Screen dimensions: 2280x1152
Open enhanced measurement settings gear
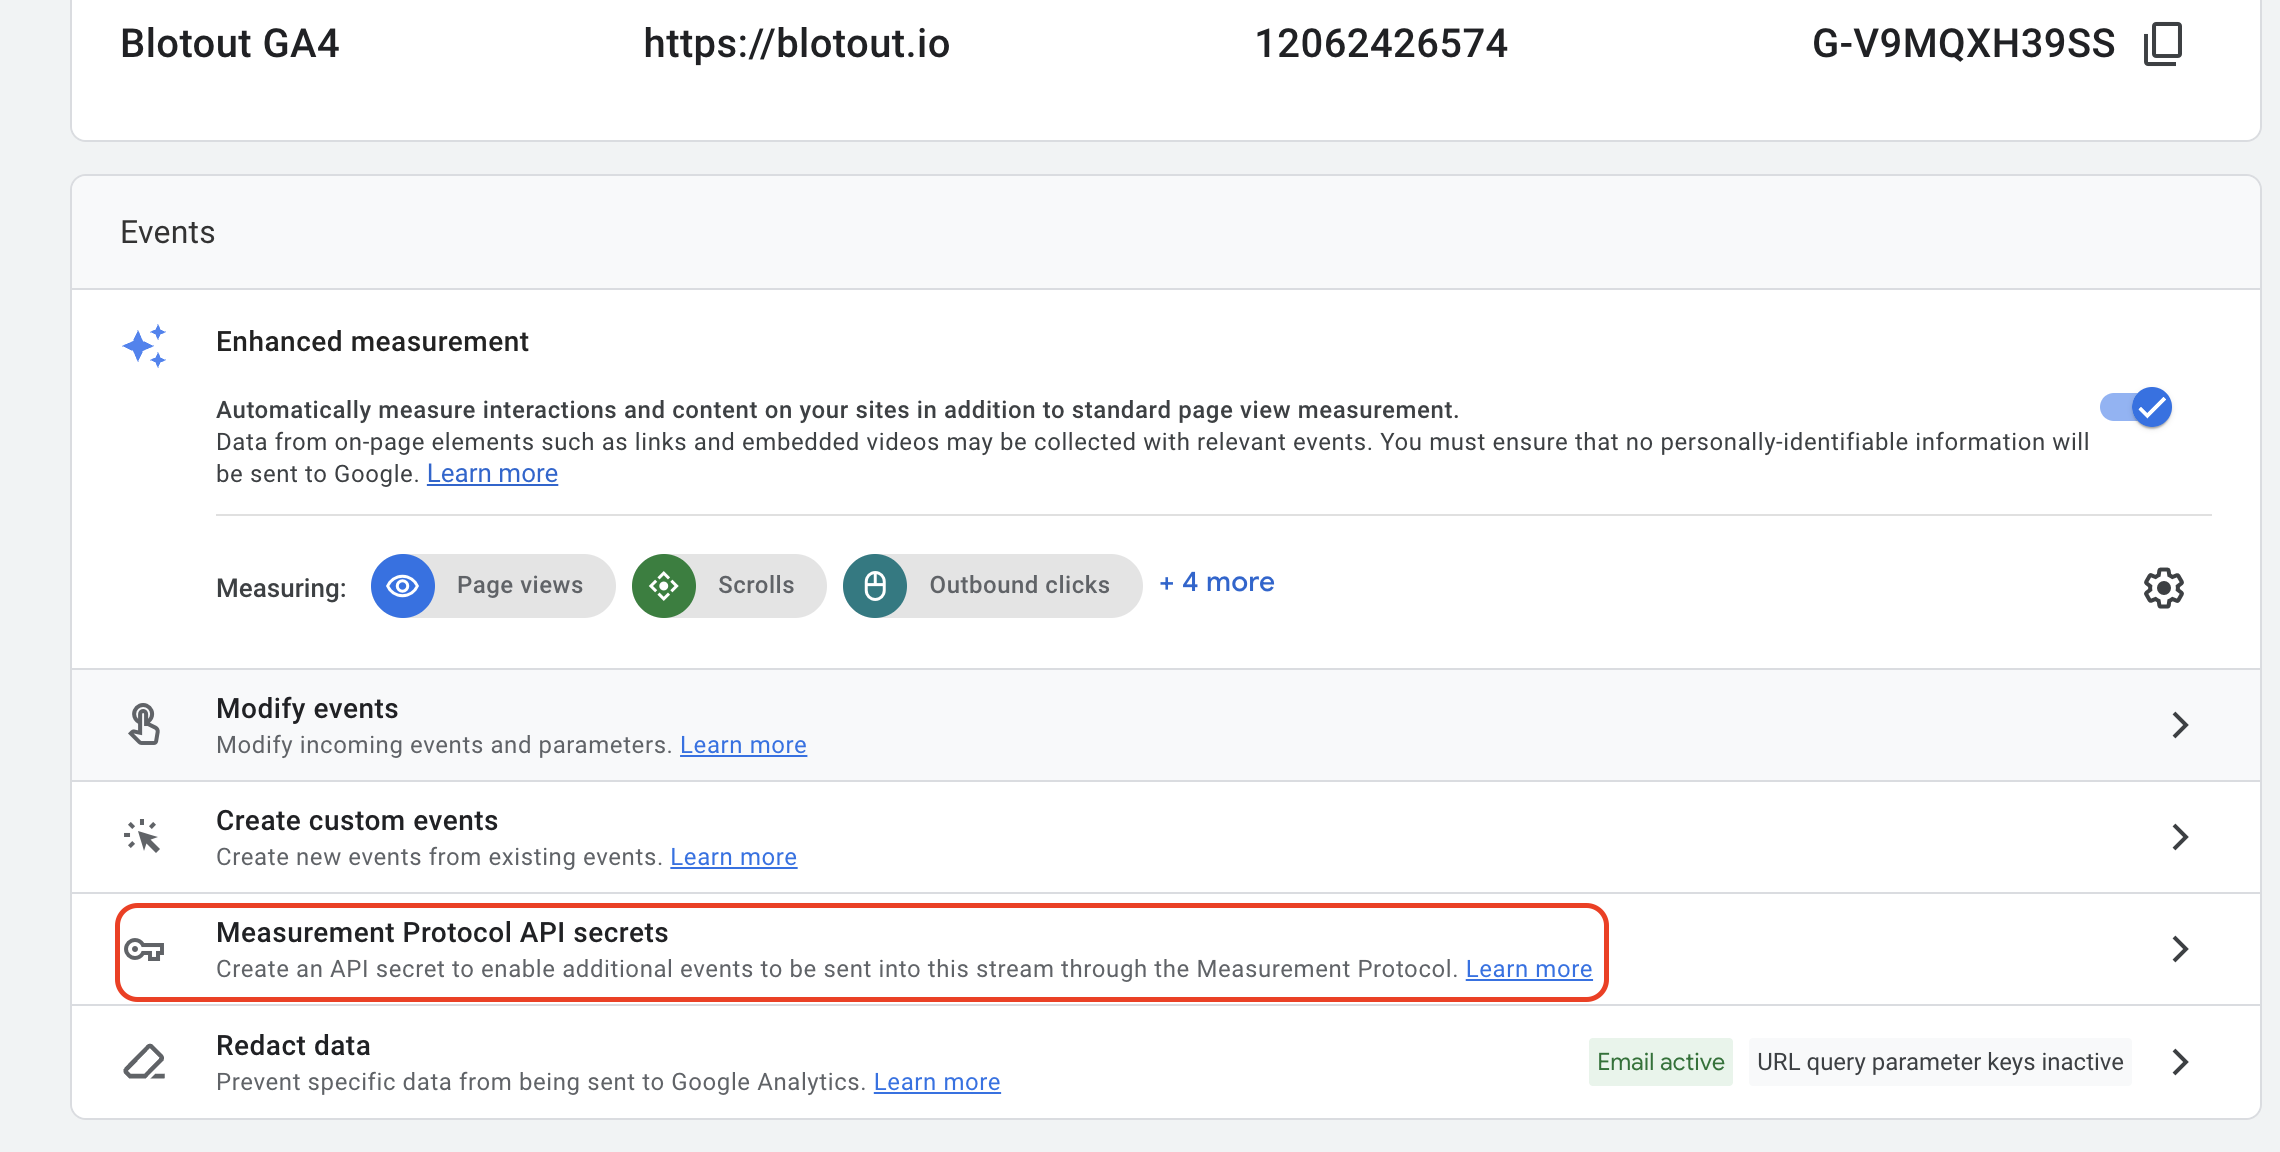click(2163, 588)
